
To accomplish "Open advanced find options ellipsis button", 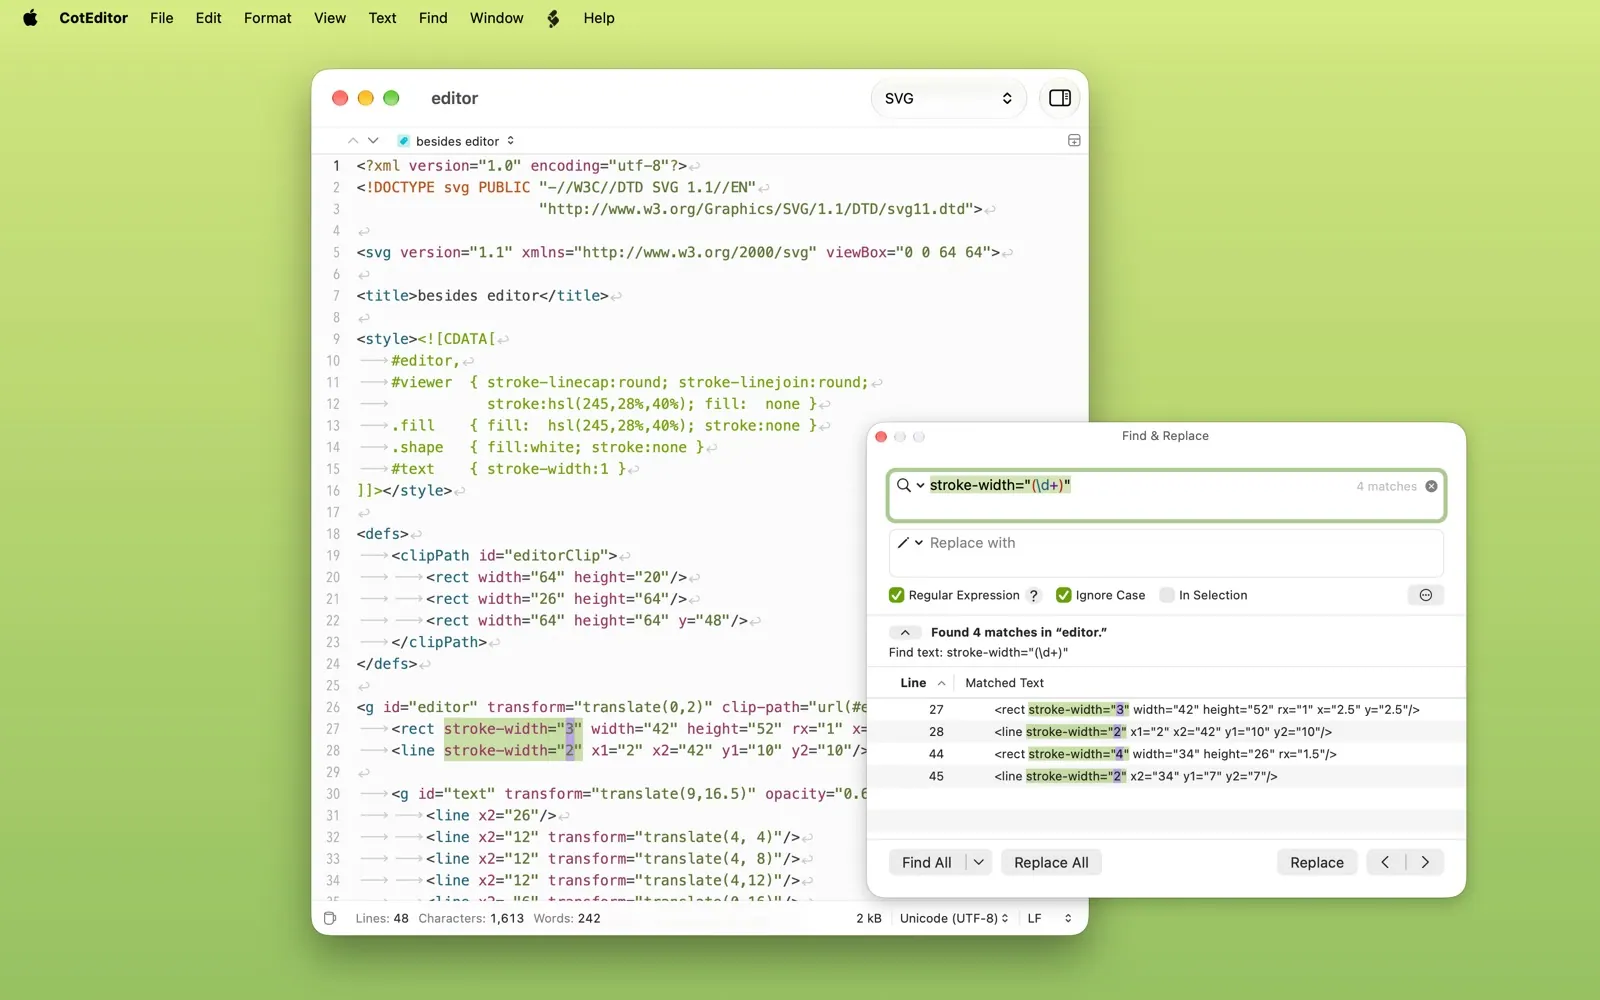I will [x=1426, y=595].
